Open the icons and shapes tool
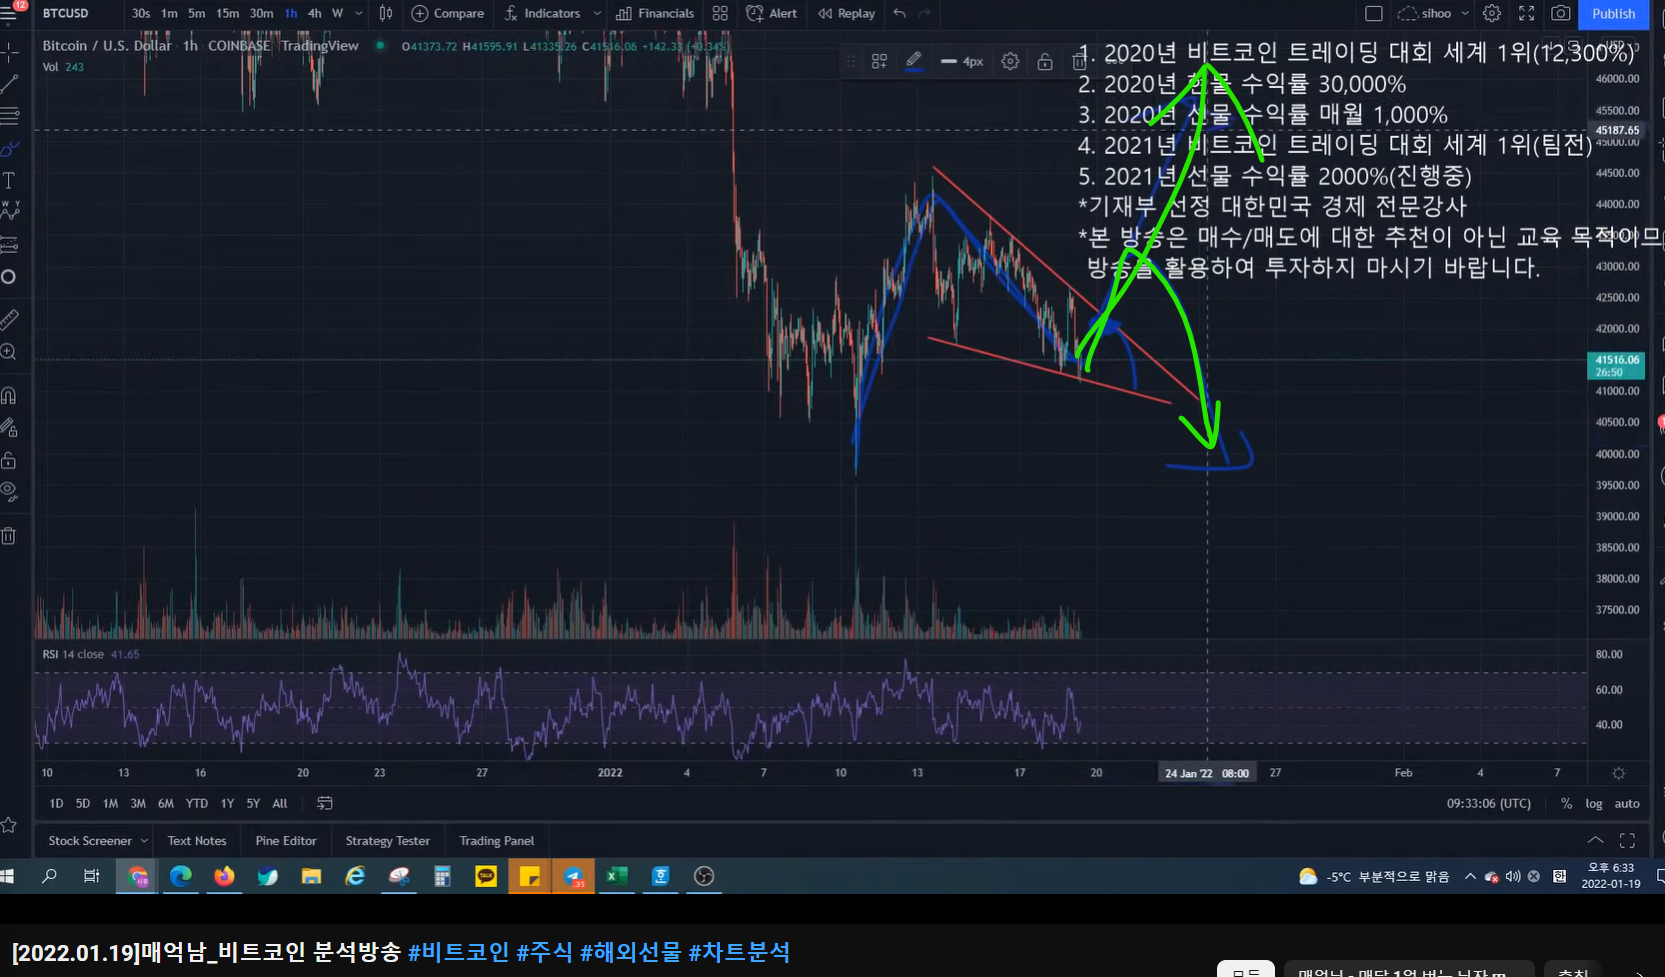This screenshot has height=977, width=1665. click(x=9, y=277)
